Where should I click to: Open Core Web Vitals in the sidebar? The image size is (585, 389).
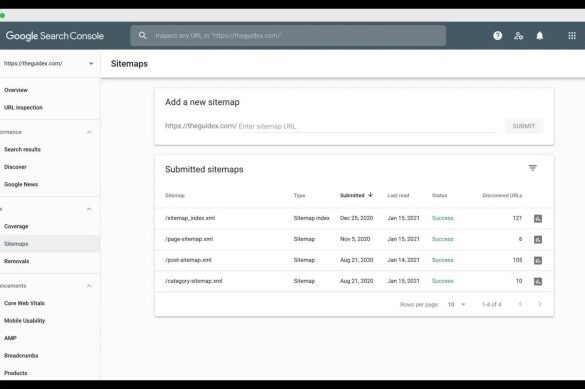point(24,303)
